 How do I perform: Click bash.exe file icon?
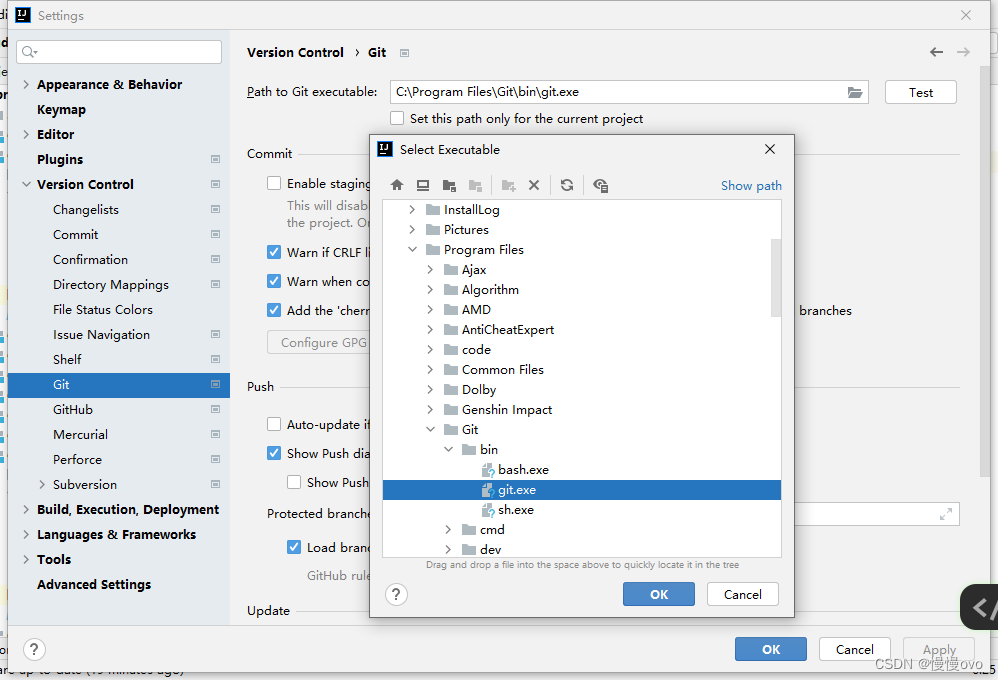coord(488,471)
